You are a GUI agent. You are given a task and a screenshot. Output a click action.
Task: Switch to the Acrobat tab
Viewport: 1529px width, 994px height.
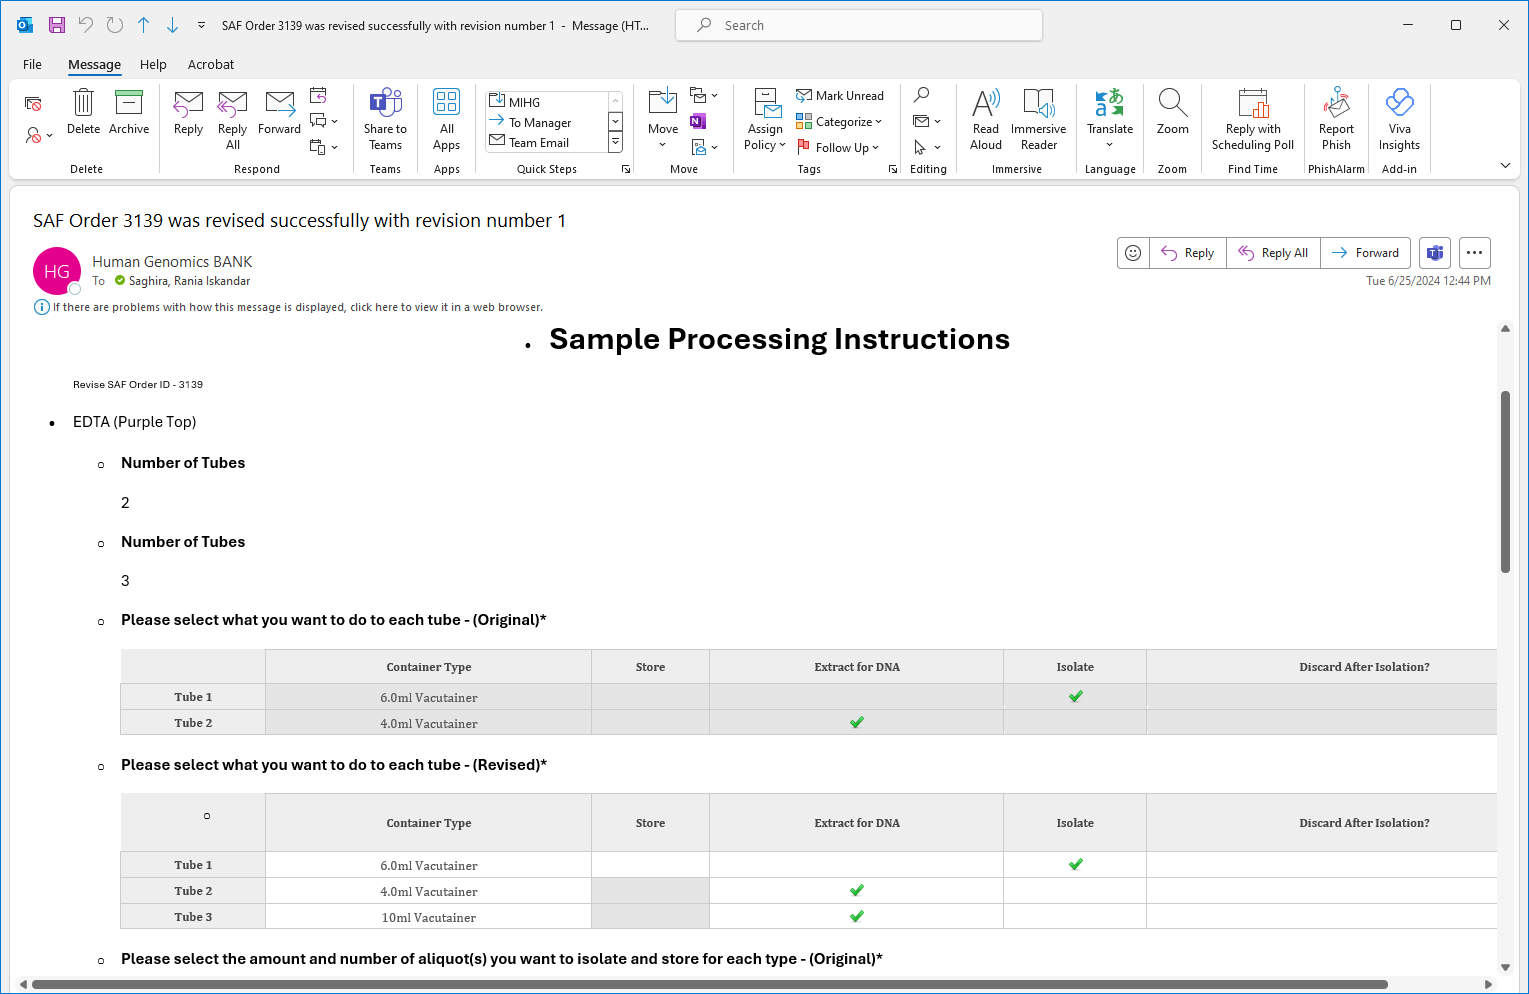point(211,64)
